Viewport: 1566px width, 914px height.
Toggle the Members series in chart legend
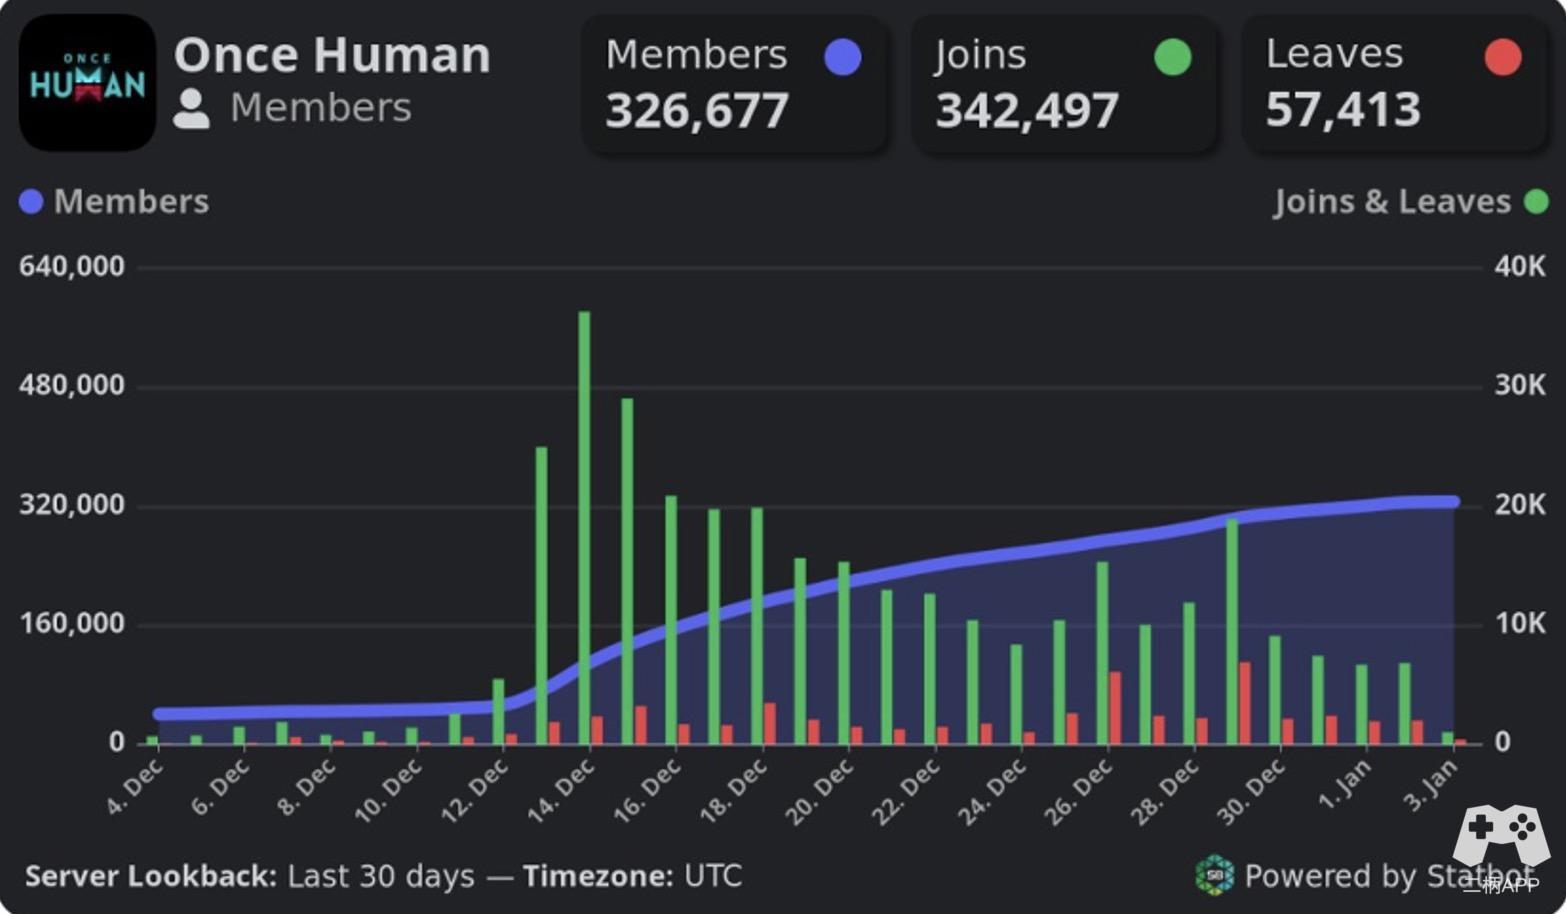pyautogui.click(x=114, y=202)
